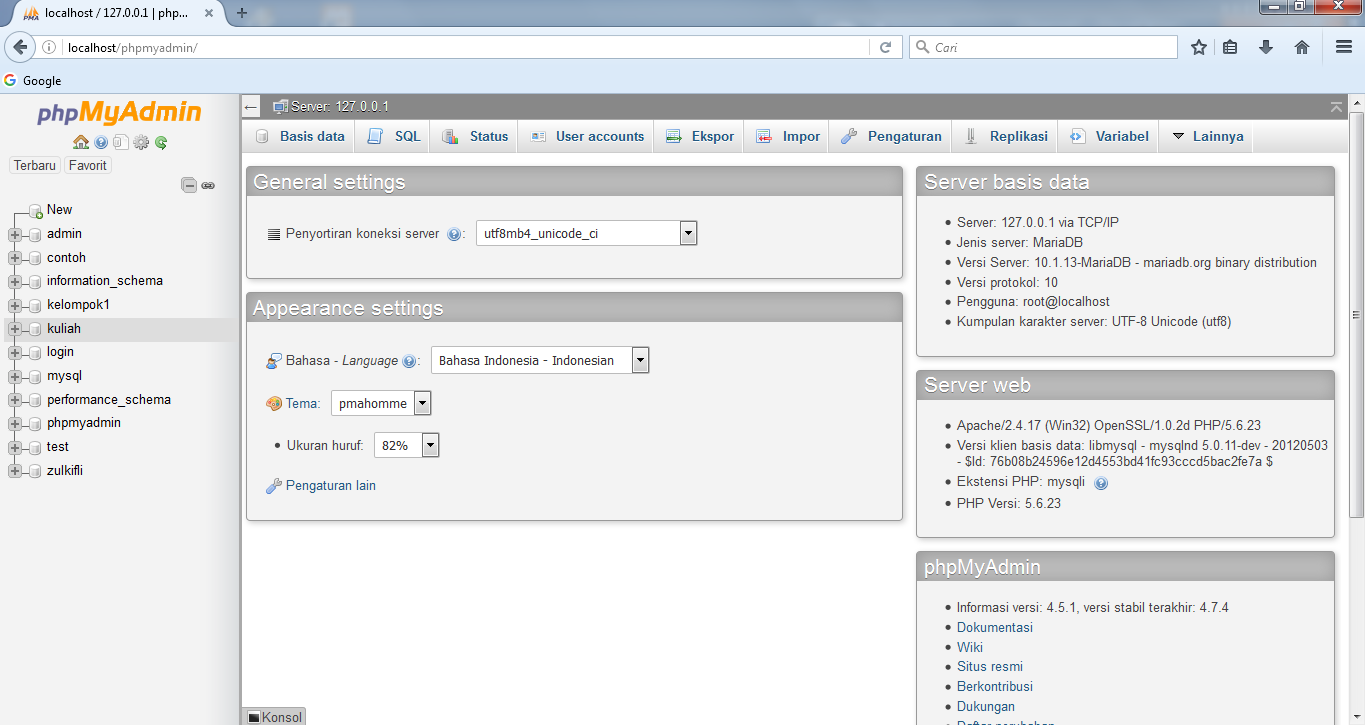Open the Ekspor tab
Screen dimensions: 1365x725
coord(700,136)
